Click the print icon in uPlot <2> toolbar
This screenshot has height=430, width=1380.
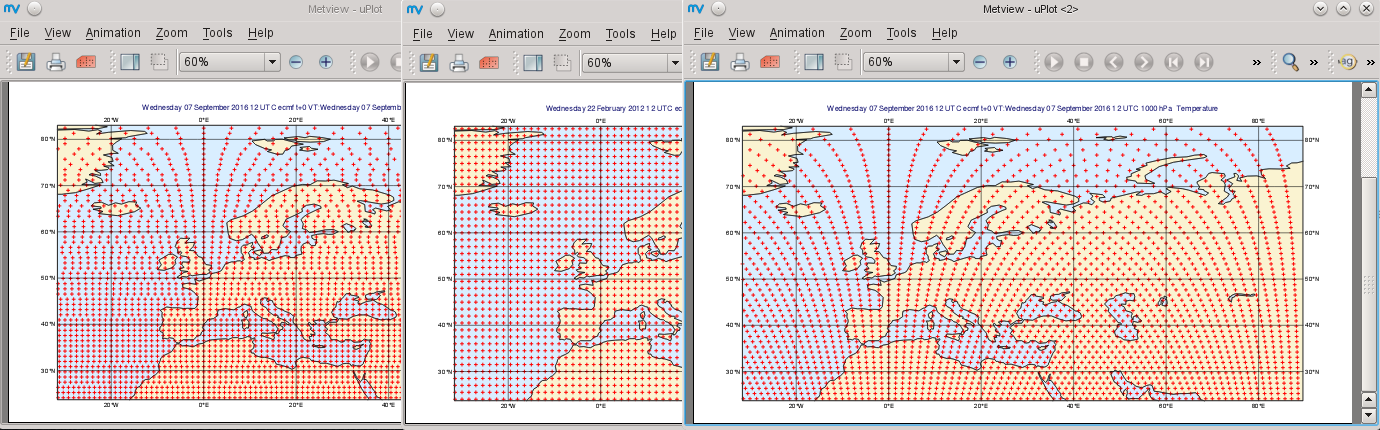(741, 62)
